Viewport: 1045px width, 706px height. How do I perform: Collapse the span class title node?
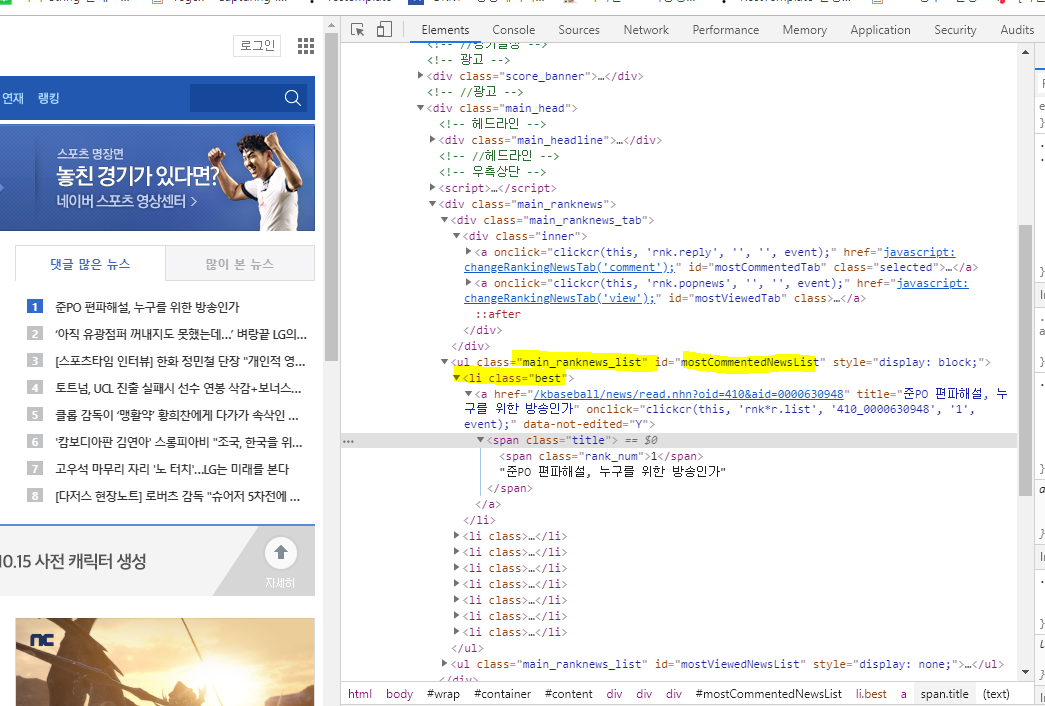[x=481, y=440]
